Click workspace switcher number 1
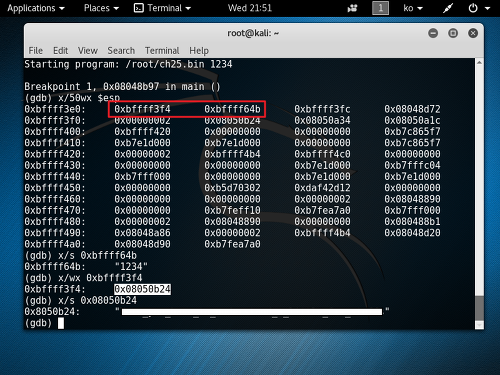The height and width of the screenshot is (375, 500). tap(380, 8)
